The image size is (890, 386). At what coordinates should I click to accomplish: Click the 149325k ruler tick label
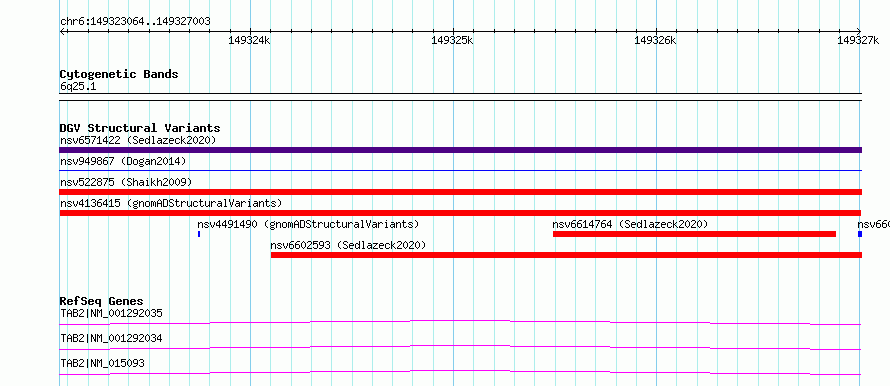(x=452, y=41)
